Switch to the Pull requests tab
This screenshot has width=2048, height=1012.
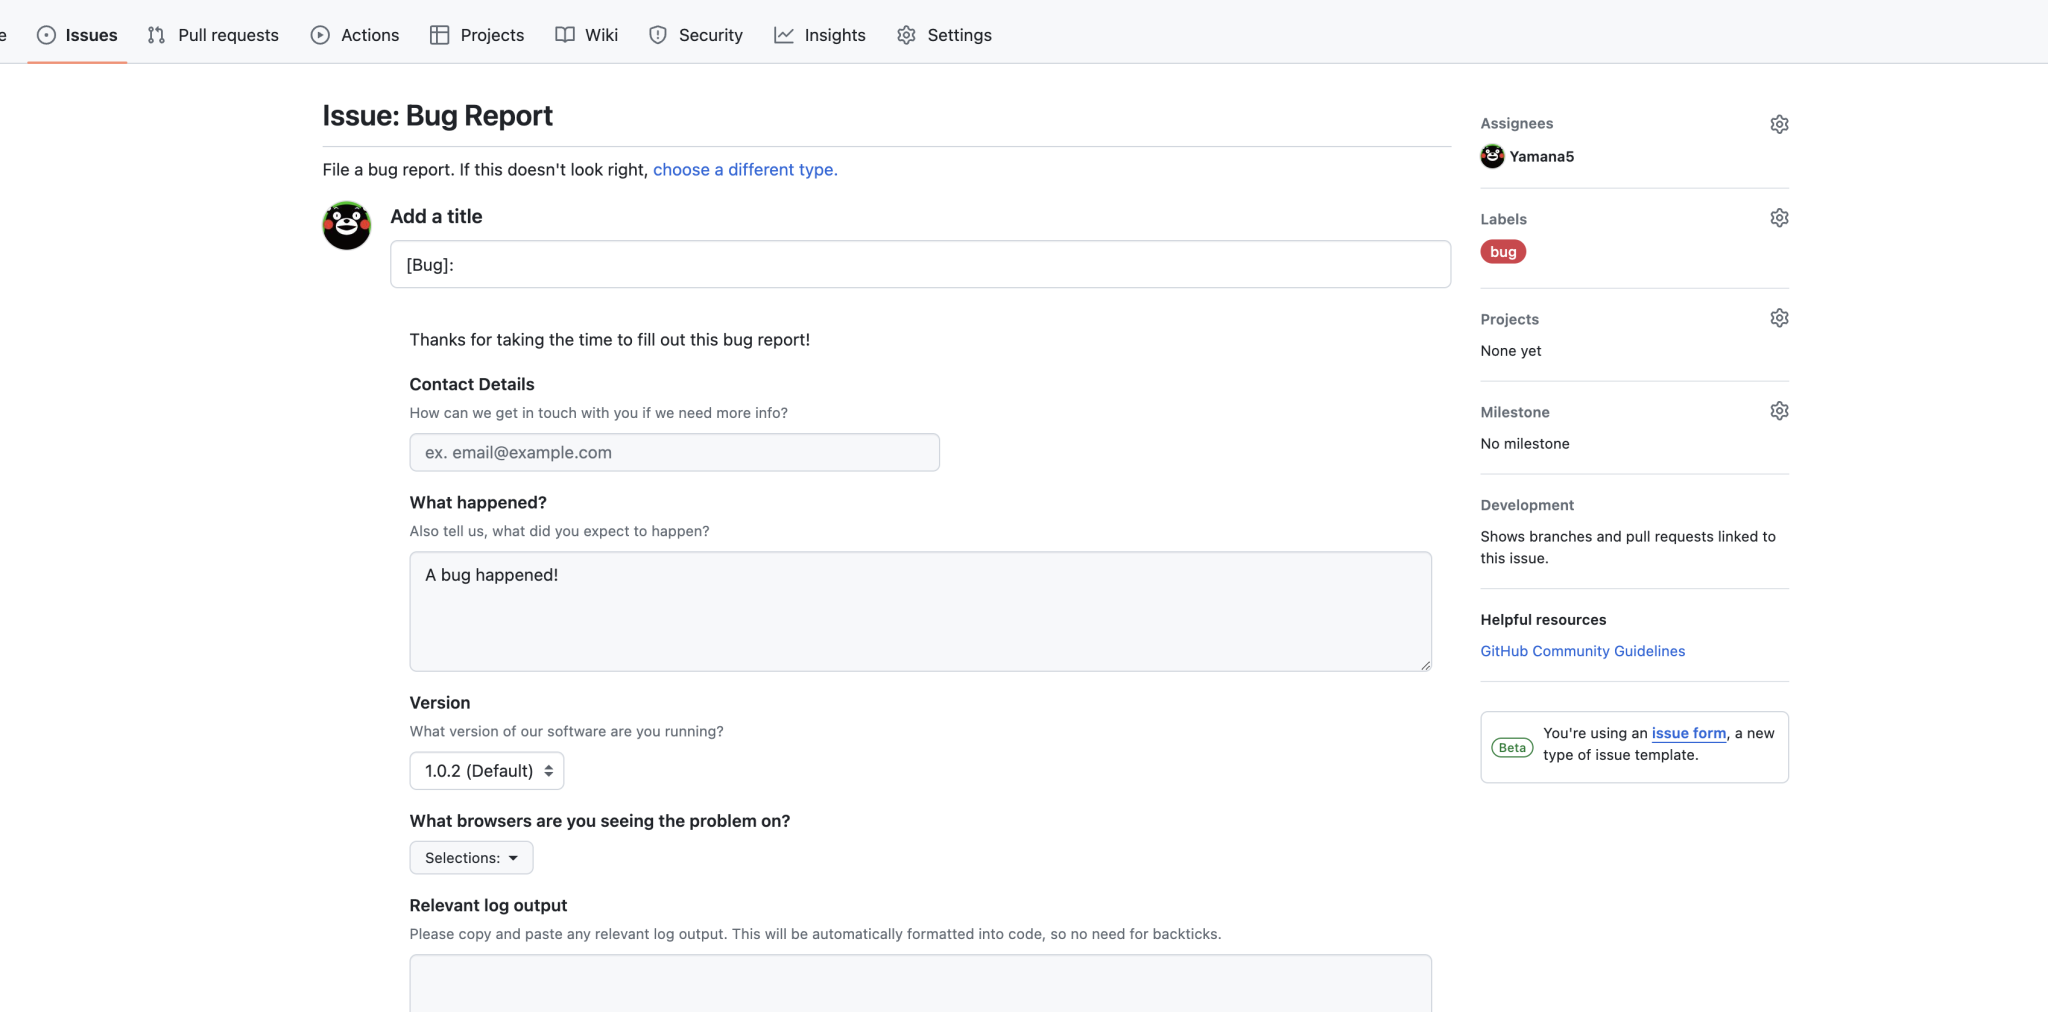click(x=212, y=35)
